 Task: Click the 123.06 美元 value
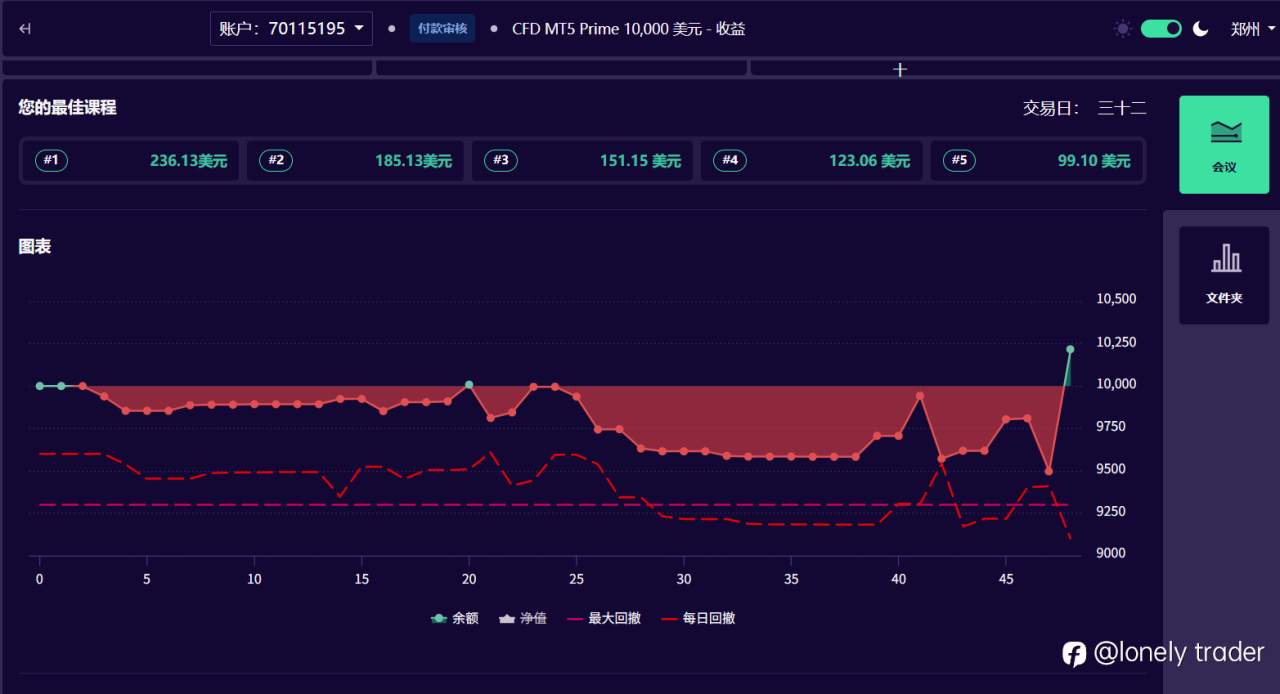click(869, 161)
